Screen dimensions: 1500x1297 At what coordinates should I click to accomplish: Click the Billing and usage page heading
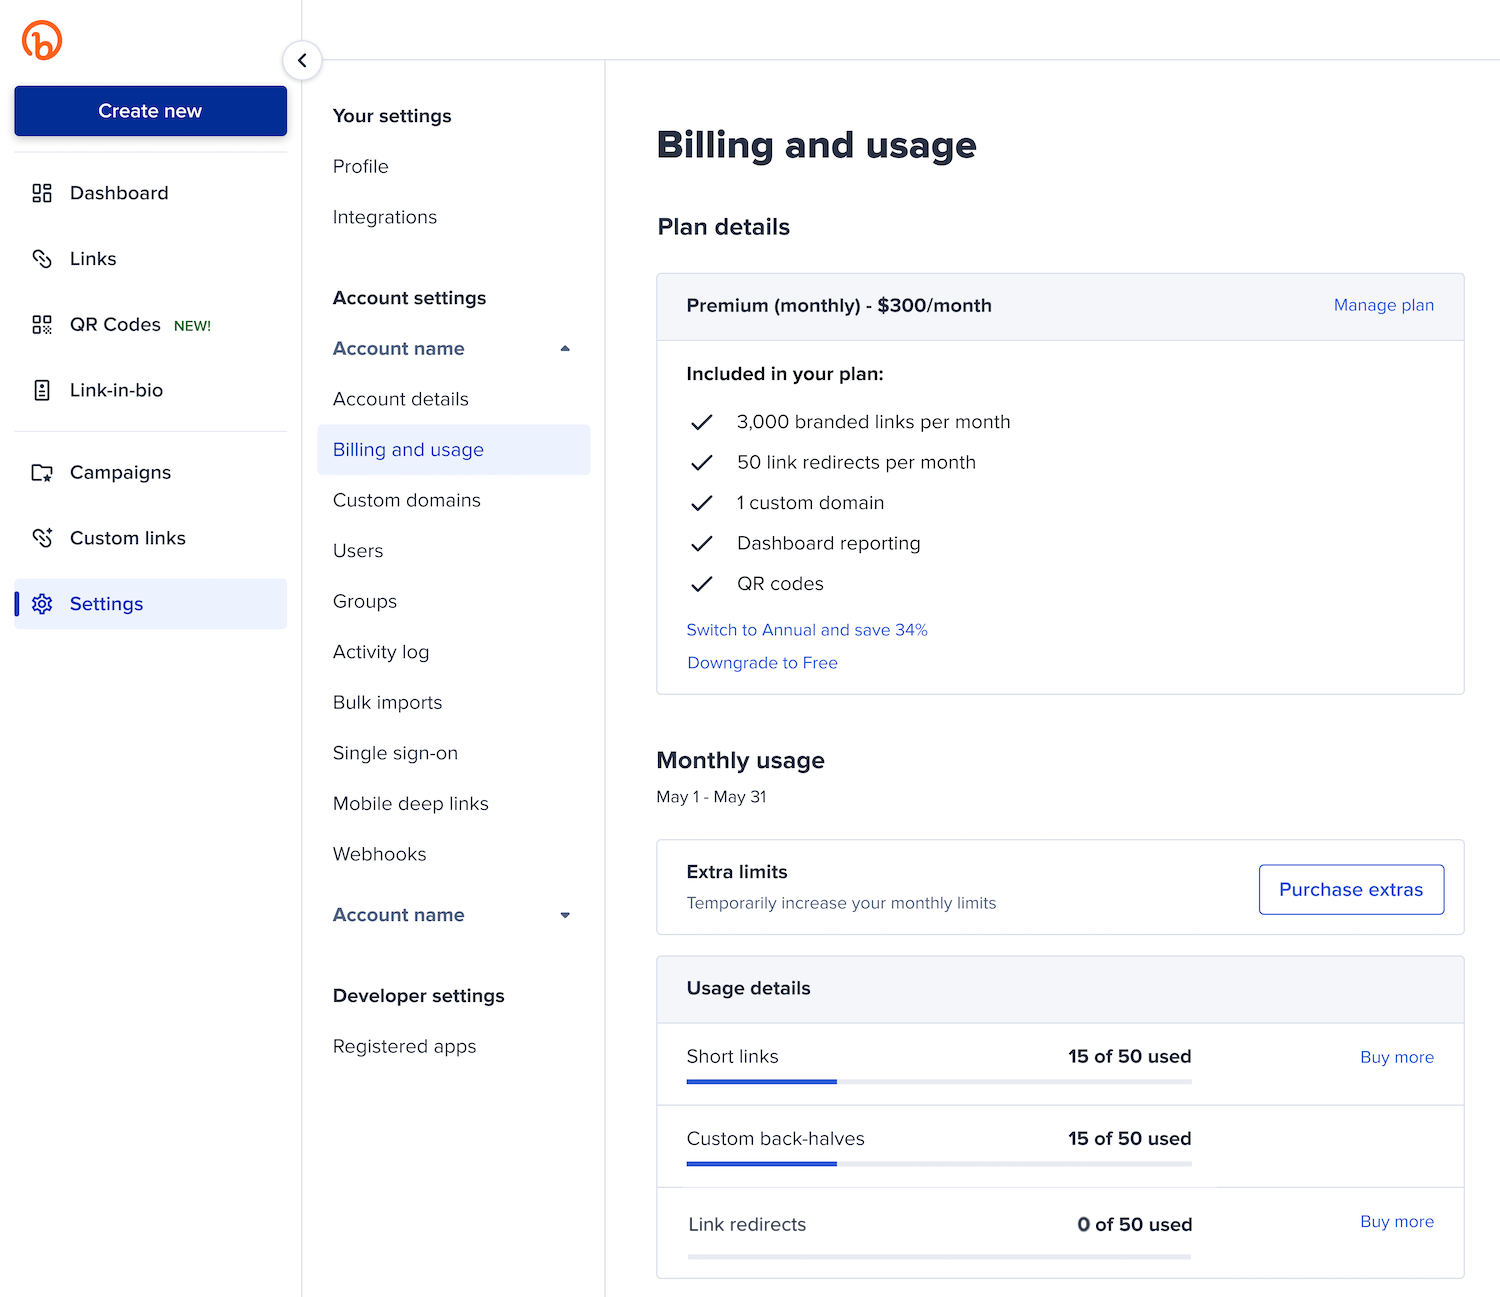(x=816, y=145)
